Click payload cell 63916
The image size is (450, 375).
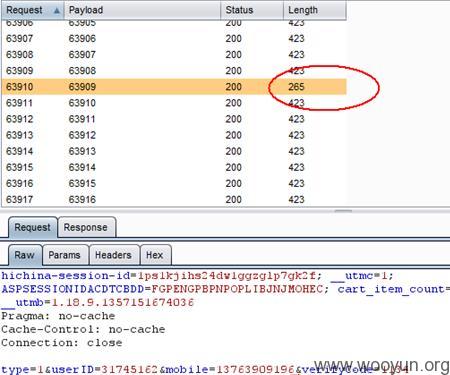[x=82, y=199]
